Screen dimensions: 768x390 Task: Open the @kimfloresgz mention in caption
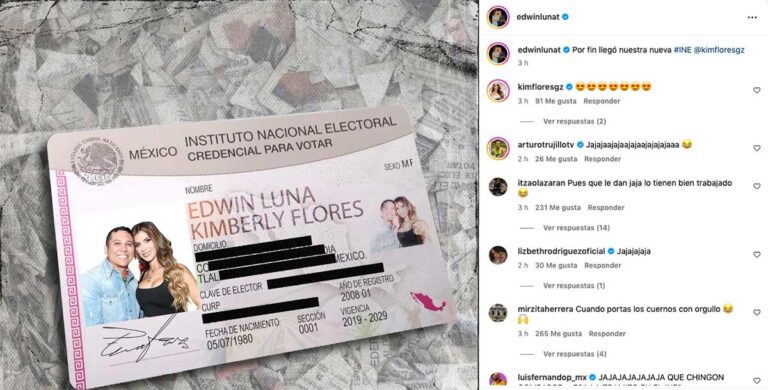pos(719,50)
